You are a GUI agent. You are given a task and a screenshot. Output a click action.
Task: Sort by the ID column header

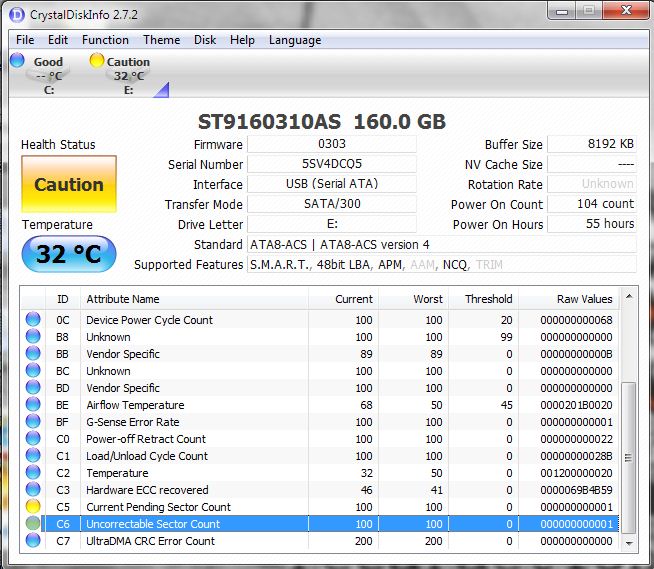(x=63, y=299)
